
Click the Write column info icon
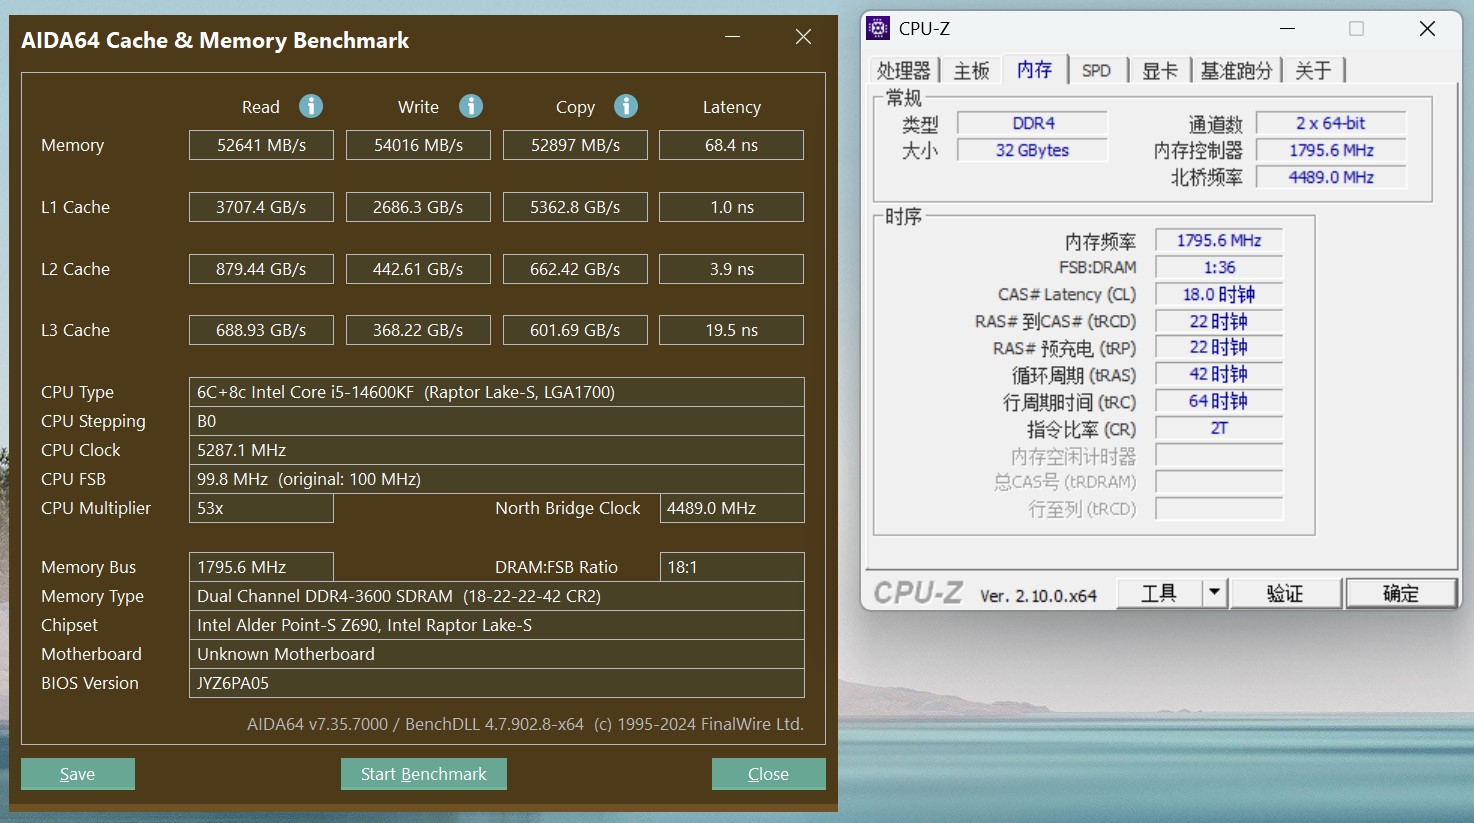point(471,106)
